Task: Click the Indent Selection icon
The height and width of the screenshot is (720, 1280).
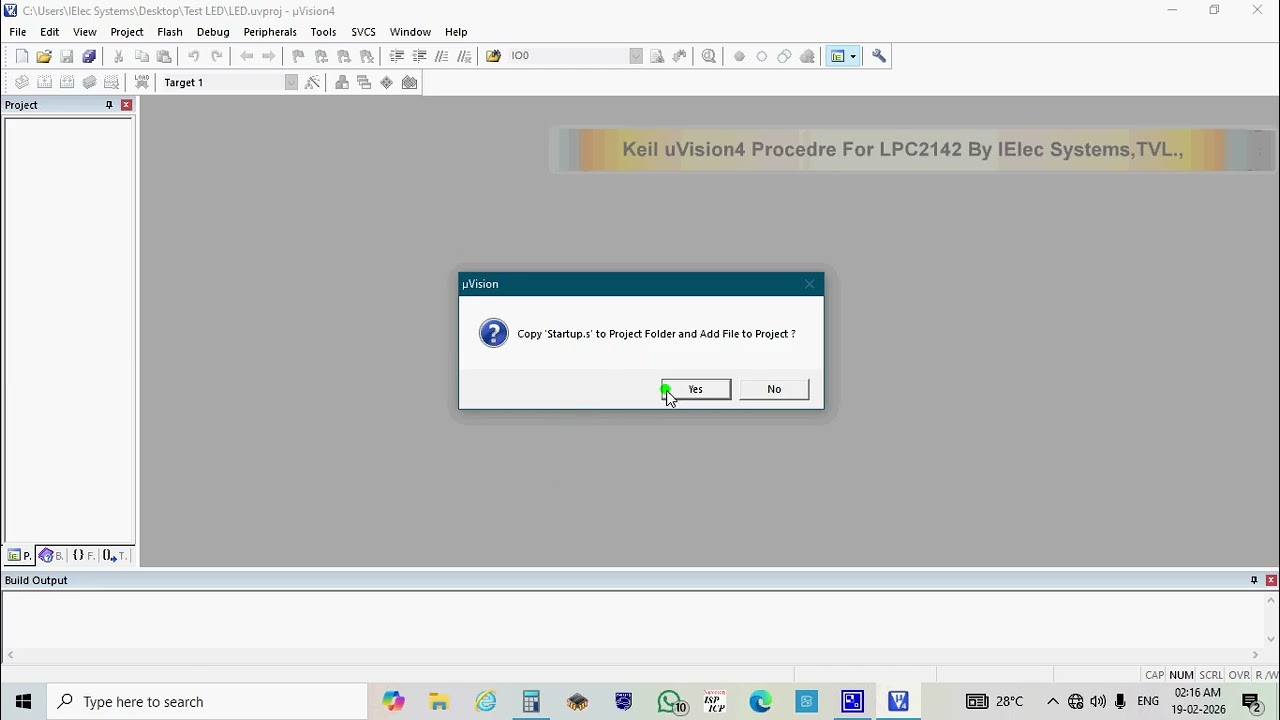Action: pyautogui.click(x=397, y=56)
